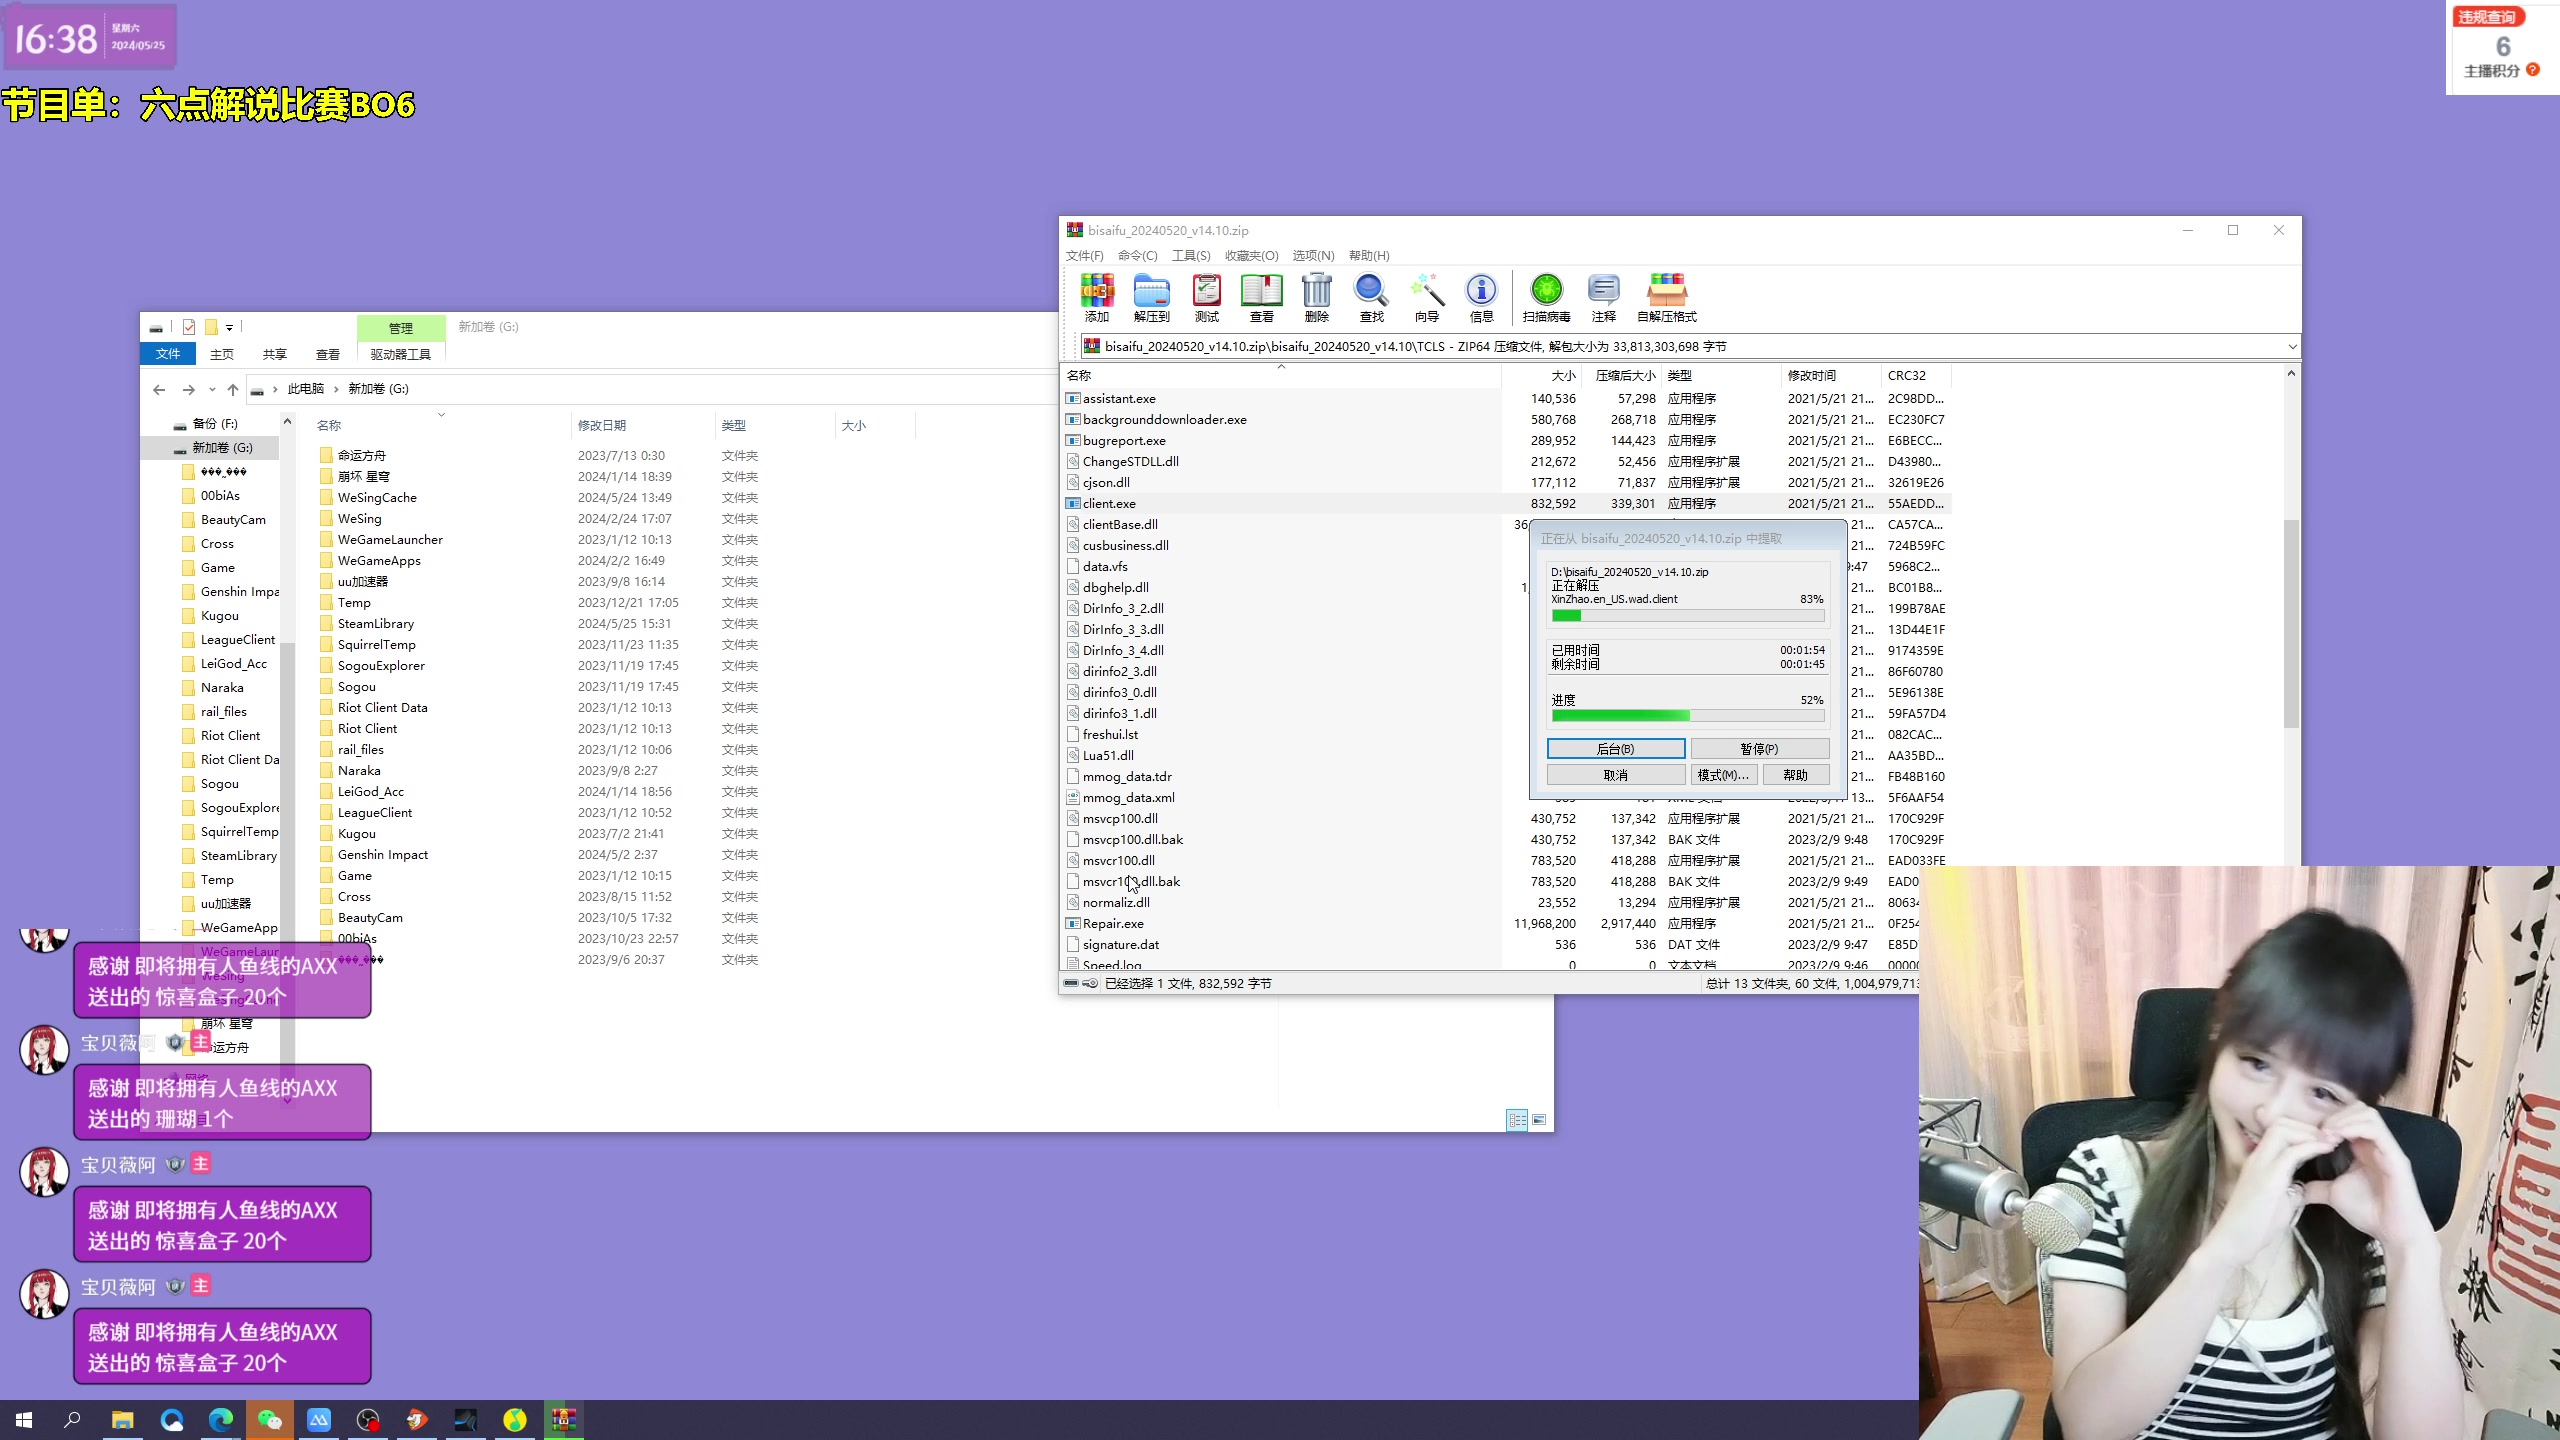Click Explorer back navigation arrow
The width and height of the screenshot is (2560, 1440).
(x=159, y=389)
